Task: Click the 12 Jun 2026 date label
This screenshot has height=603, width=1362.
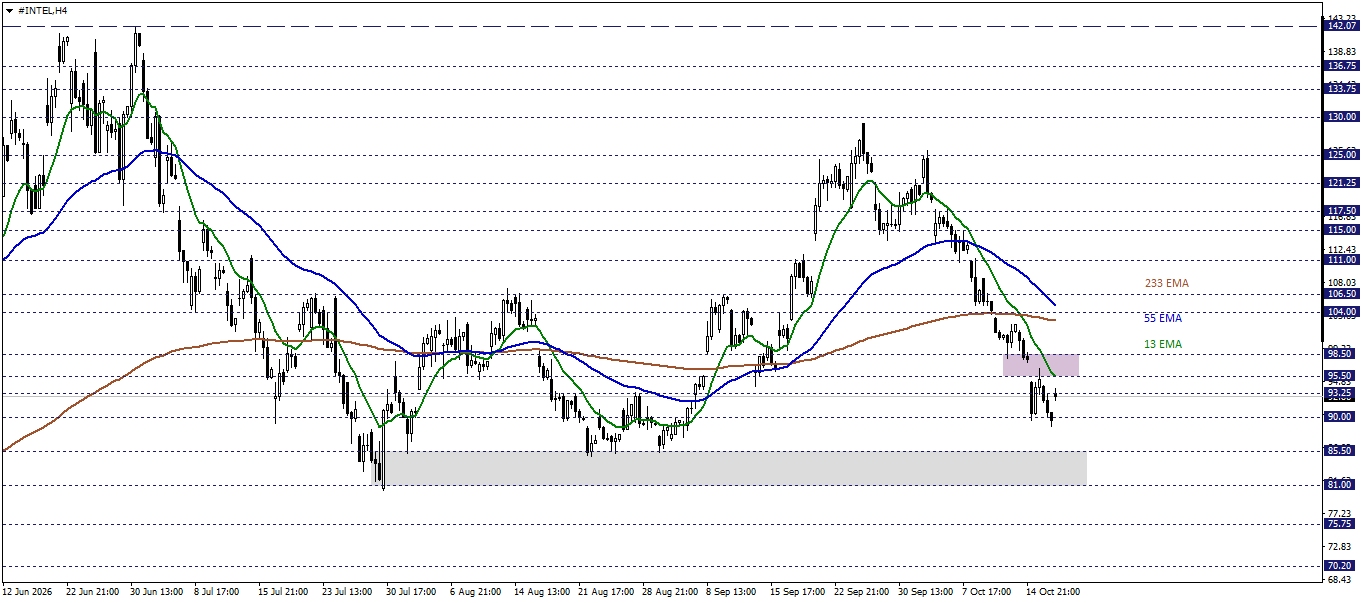Action: pyautogui.click(x=27, y=592)
